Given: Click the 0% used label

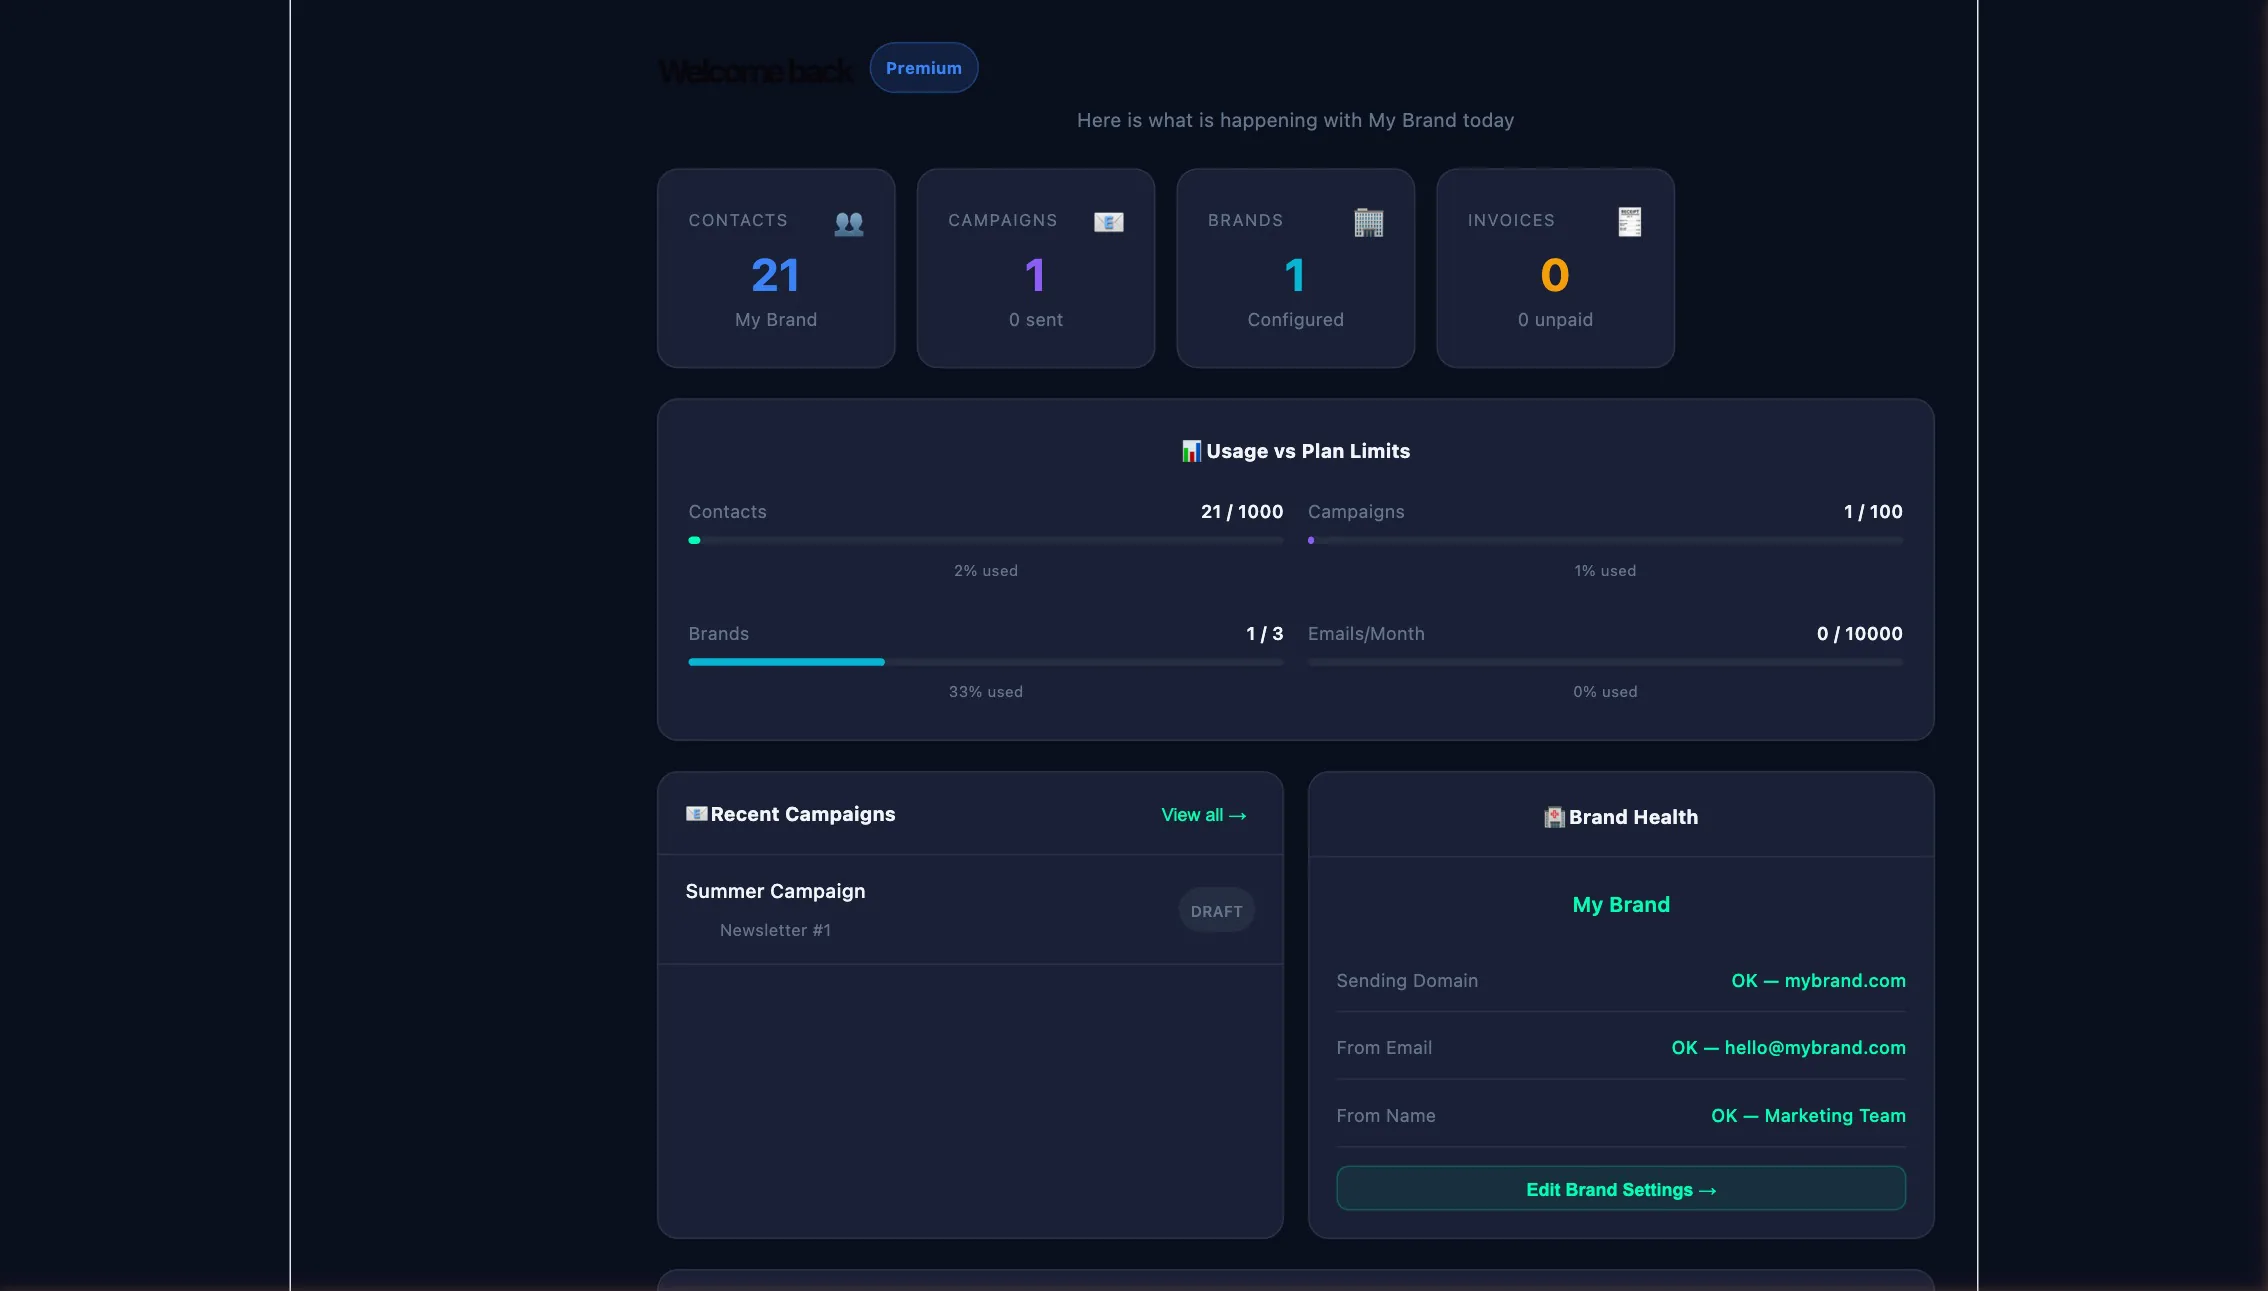Looking at the screenshot, I should [x=1605, y=692].
